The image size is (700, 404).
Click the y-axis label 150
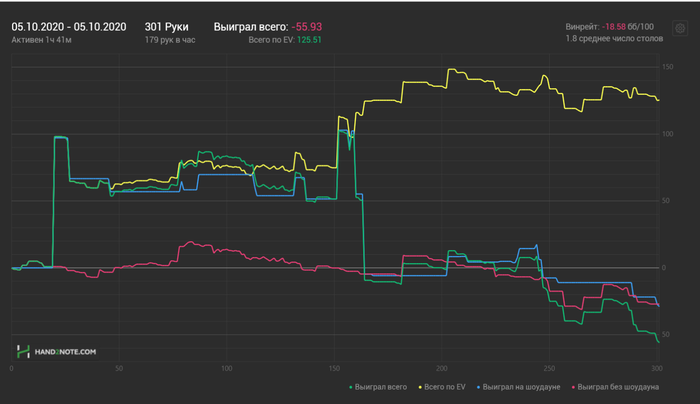[x=668, y=67]
